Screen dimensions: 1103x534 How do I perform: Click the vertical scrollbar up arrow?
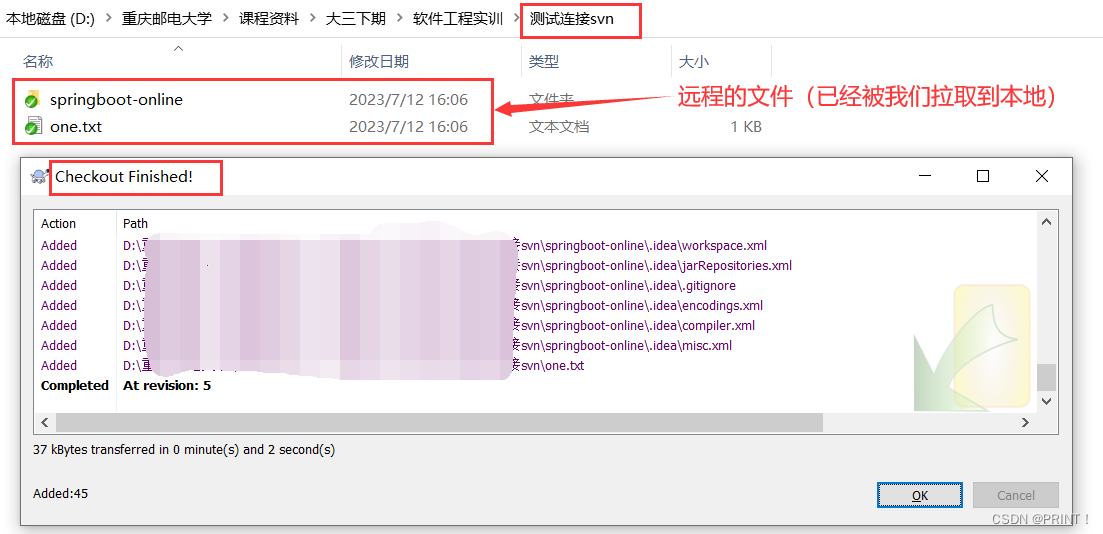1046,222
